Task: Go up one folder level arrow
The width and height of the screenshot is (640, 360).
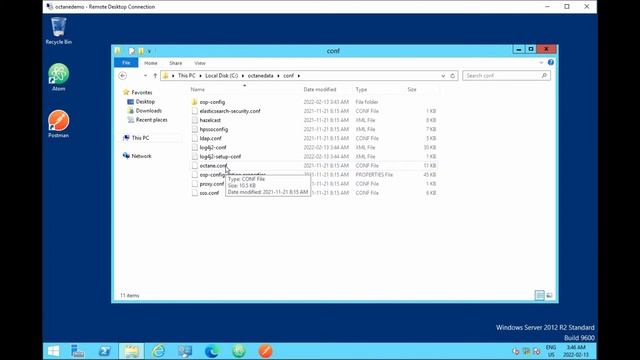Action: (x=155, y=76)
